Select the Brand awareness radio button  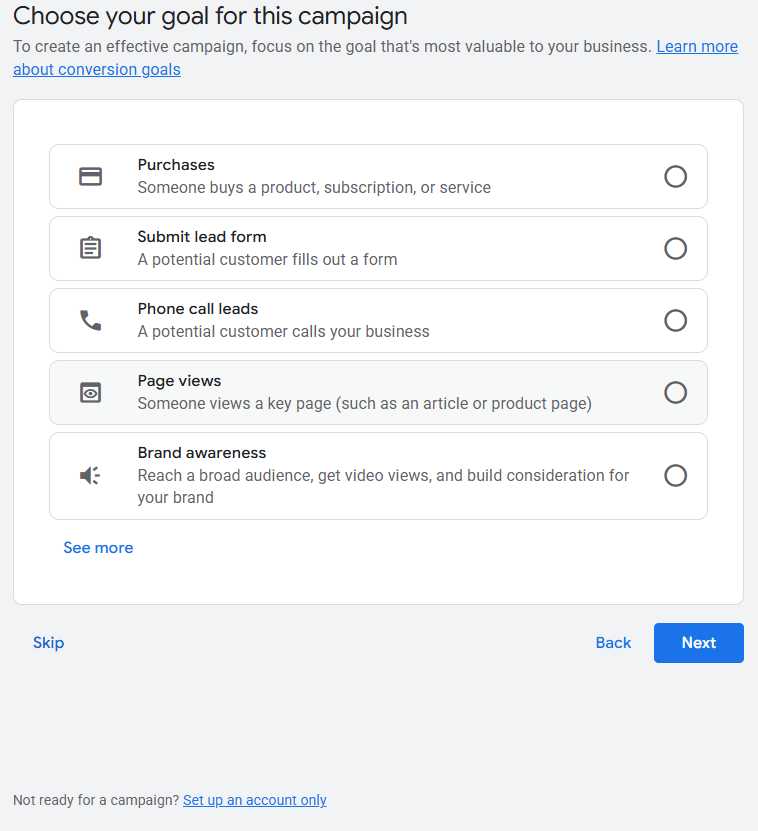[675, 475]
